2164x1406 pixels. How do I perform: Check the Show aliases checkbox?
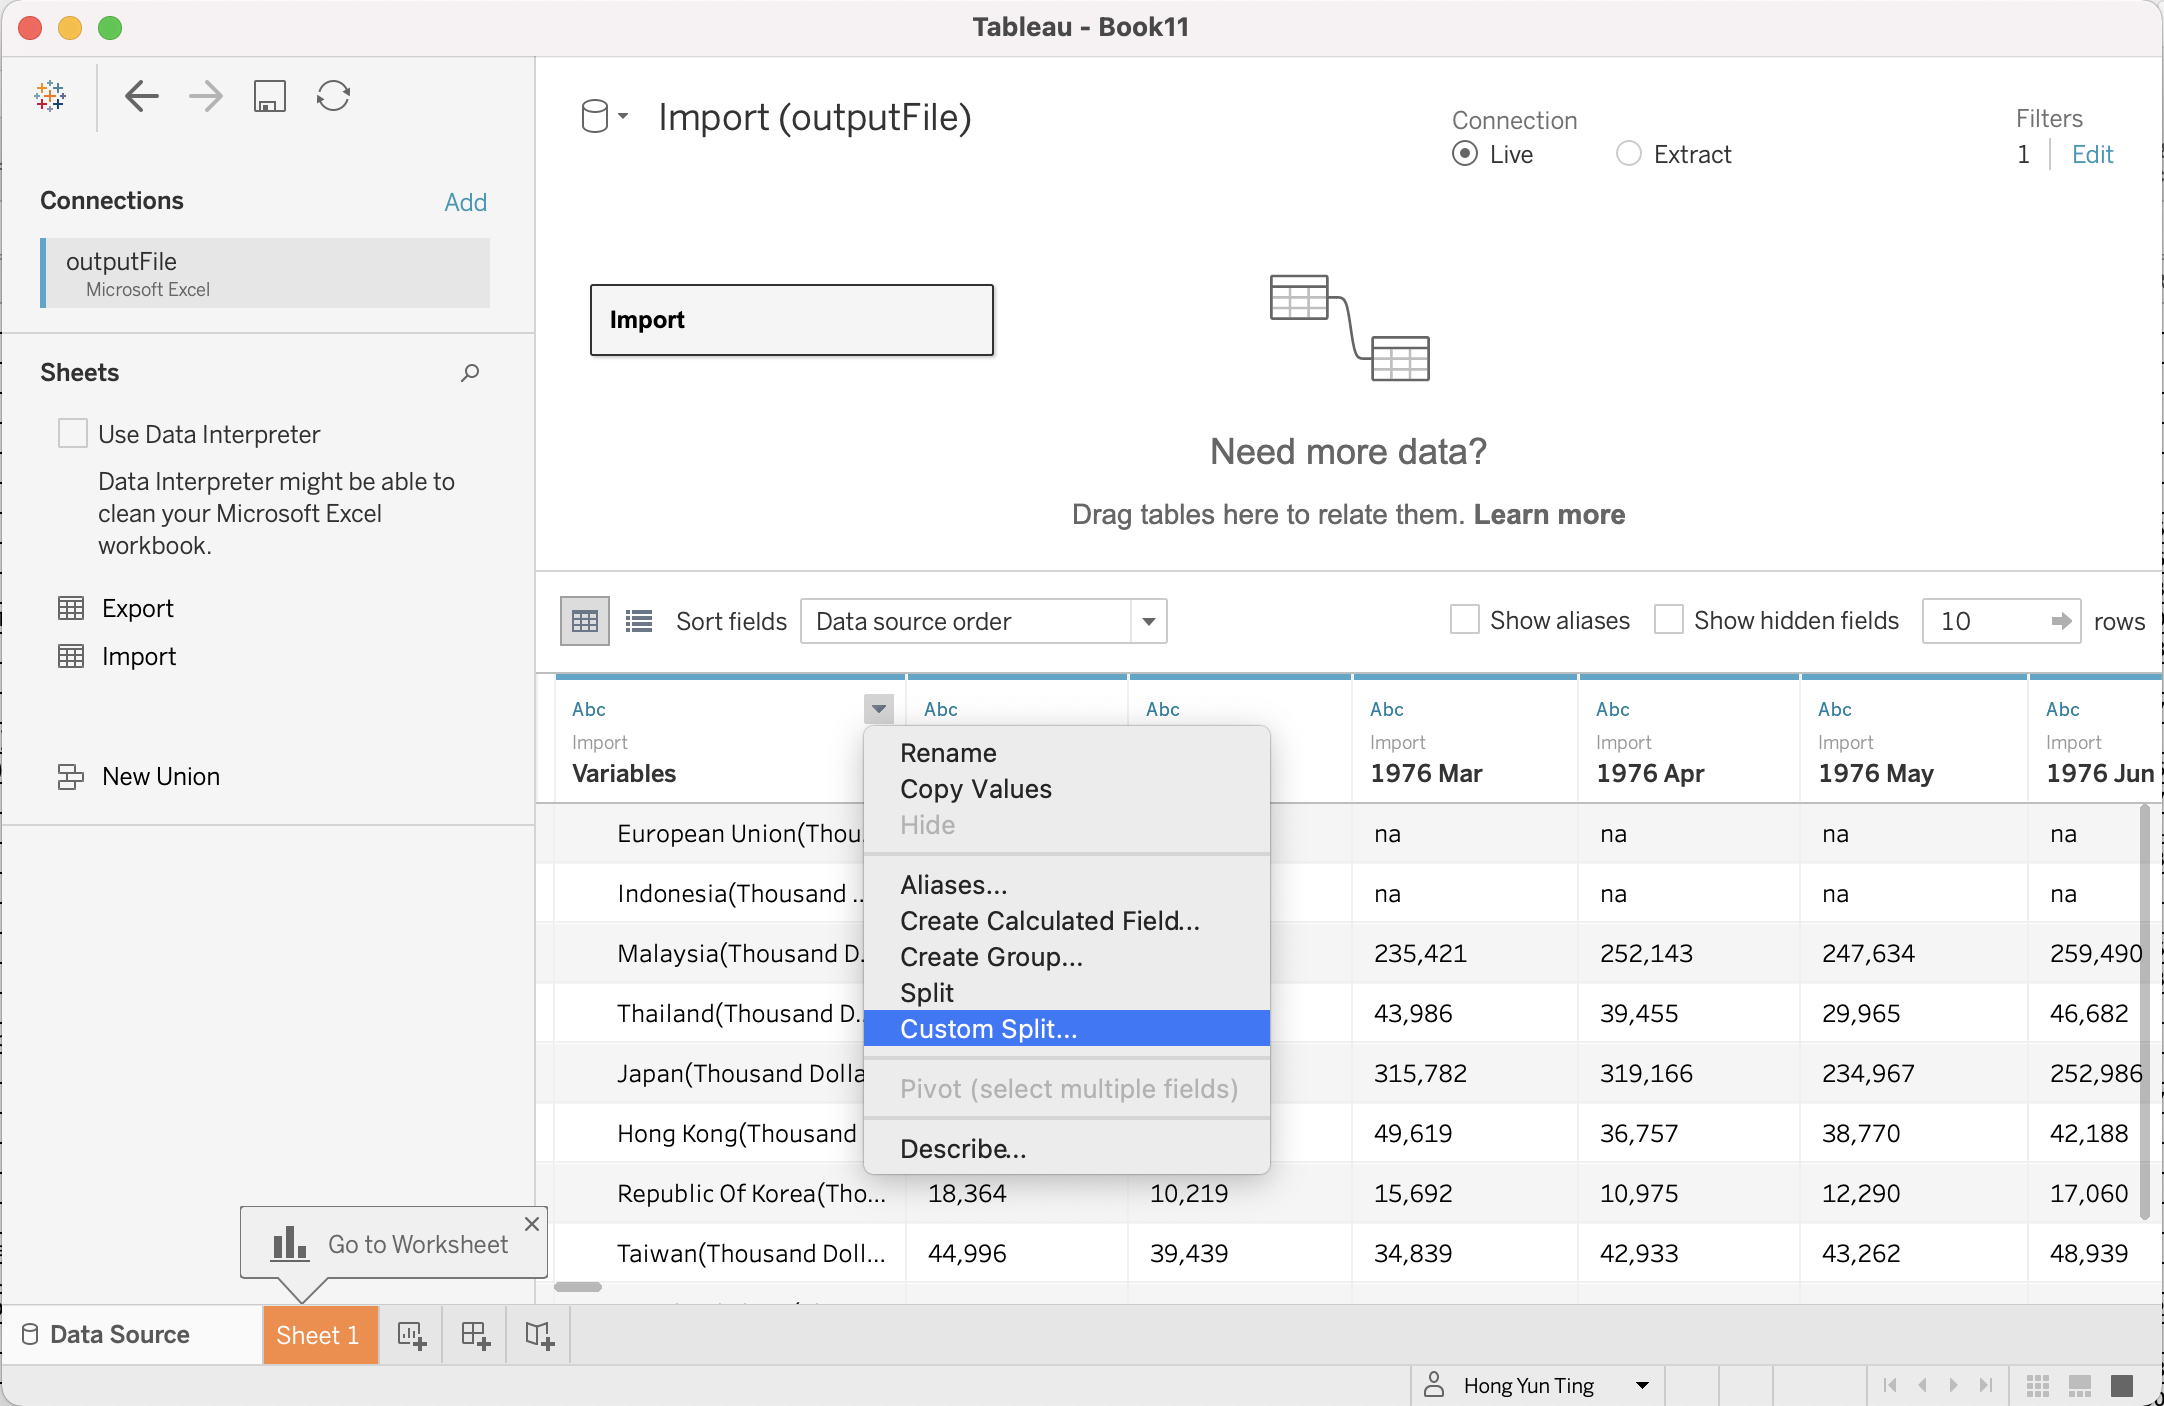click(1464, 620)
